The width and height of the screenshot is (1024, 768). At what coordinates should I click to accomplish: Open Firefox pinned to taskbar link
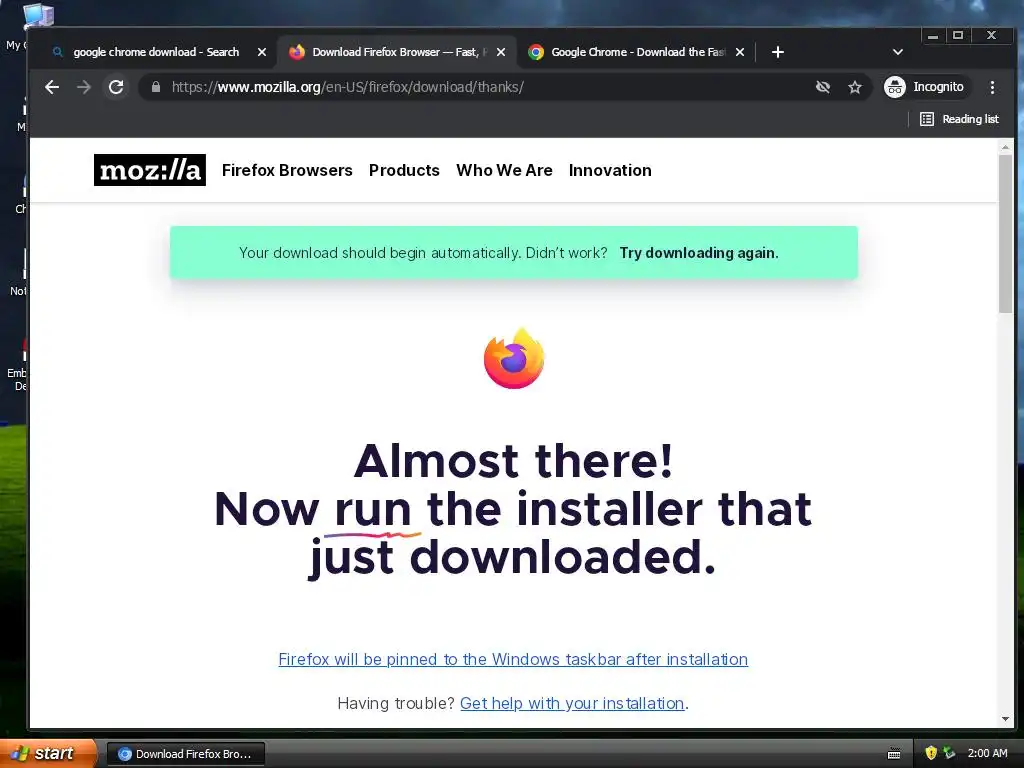(x=513, y=659)
